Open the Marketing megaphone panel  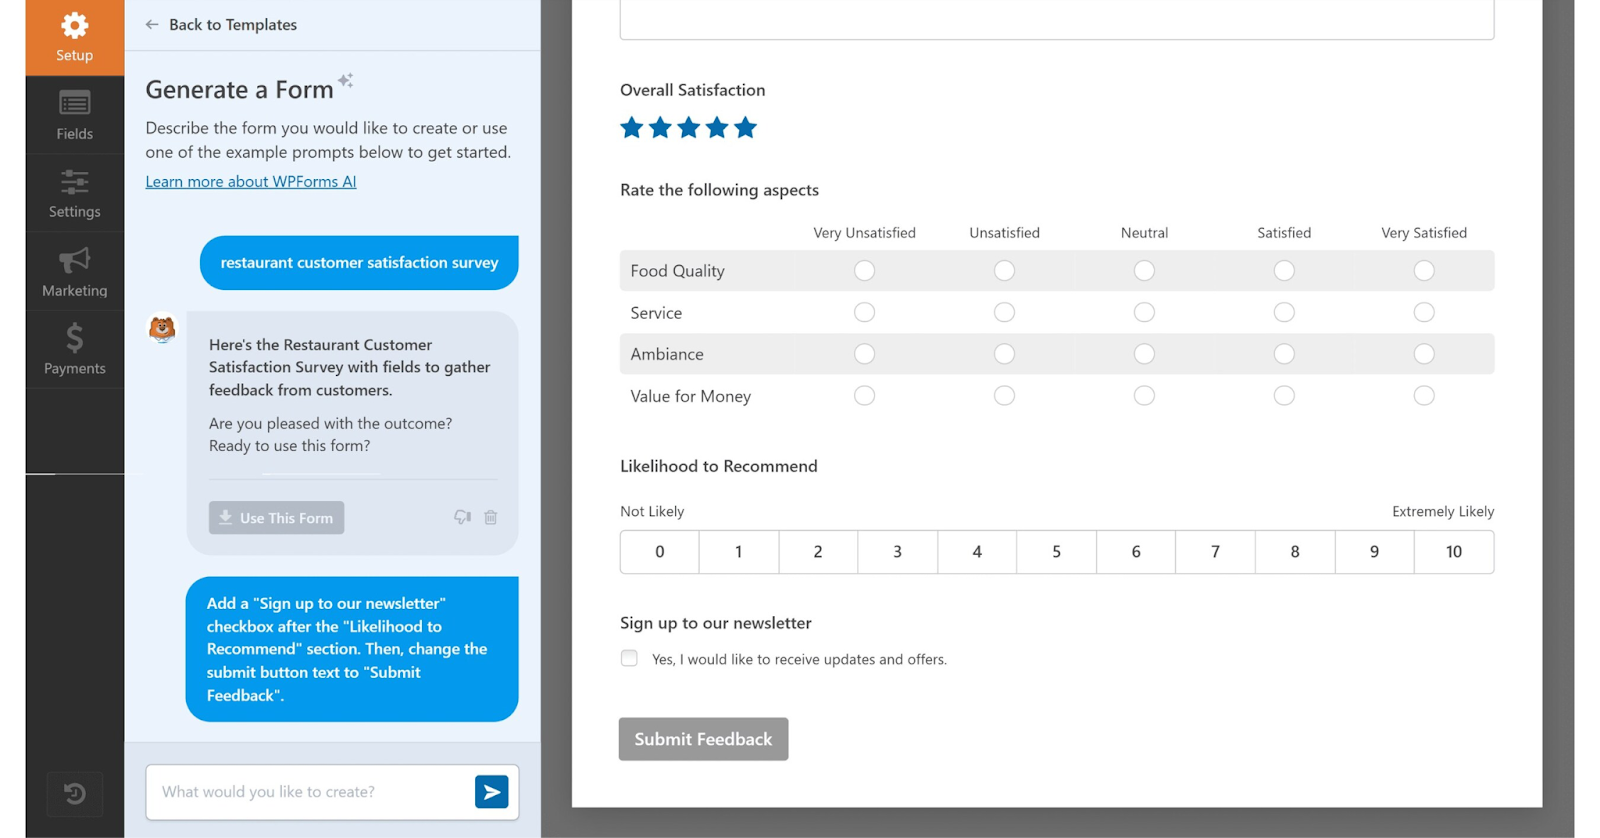pyautogui.click(x=74, y=272)
